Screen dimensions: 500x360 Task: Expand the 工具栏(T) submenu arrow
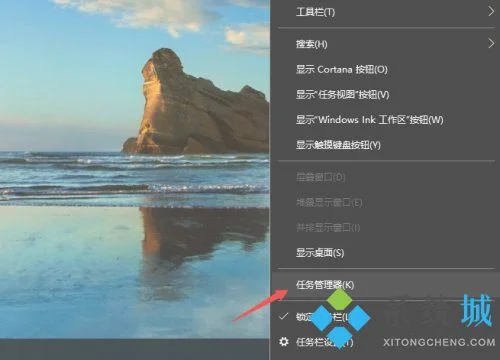[x=491, y=12]
